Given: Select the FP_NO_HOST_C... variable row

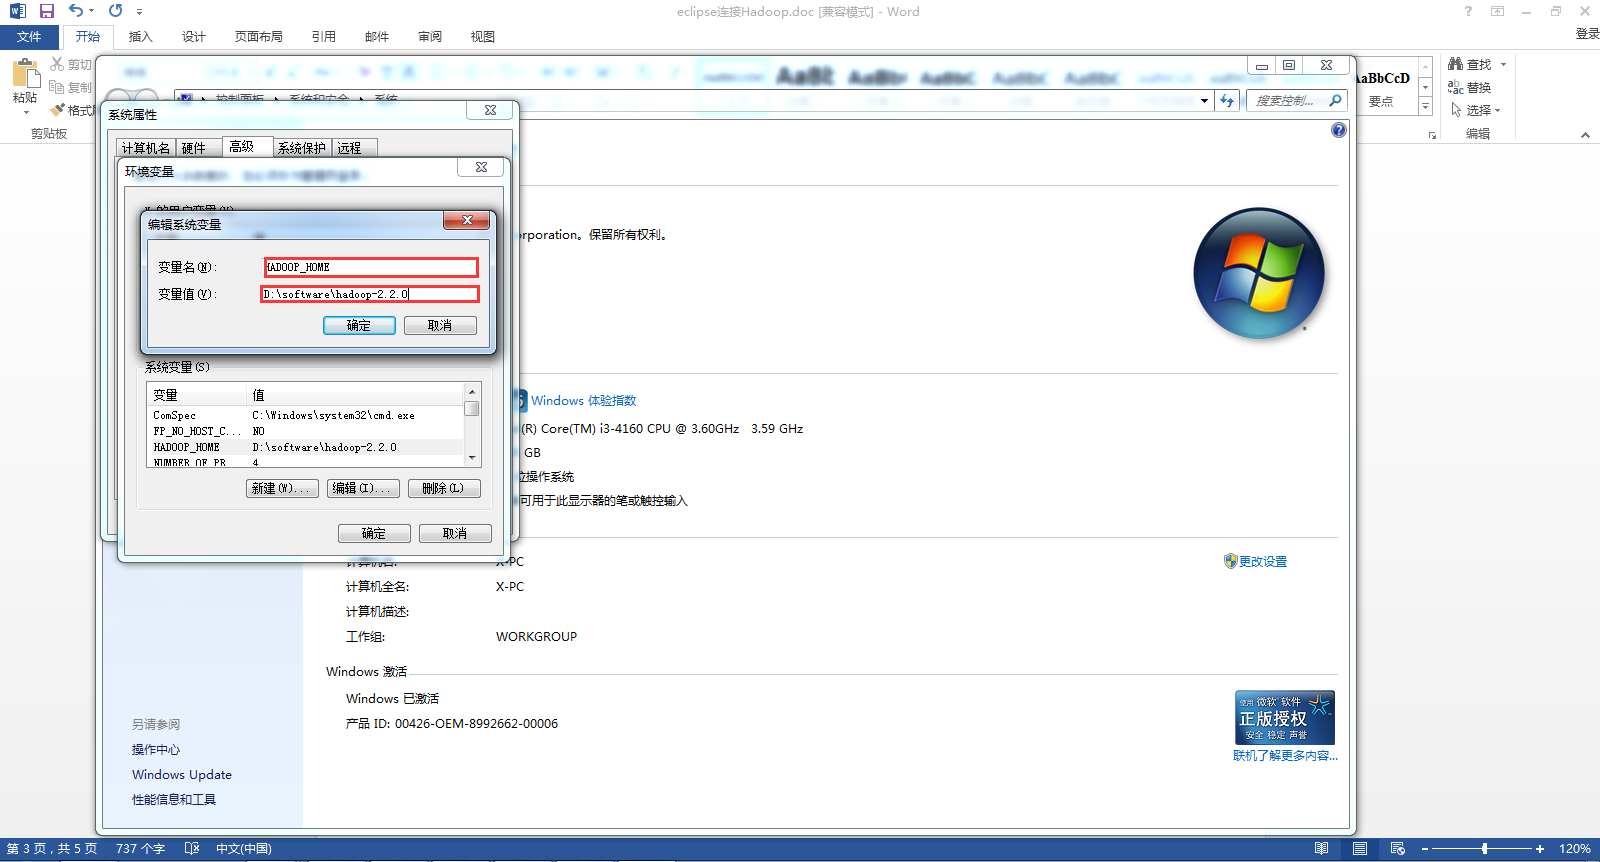Looking at the screenshot, I should pyautogui.click(x=305, y=431).
